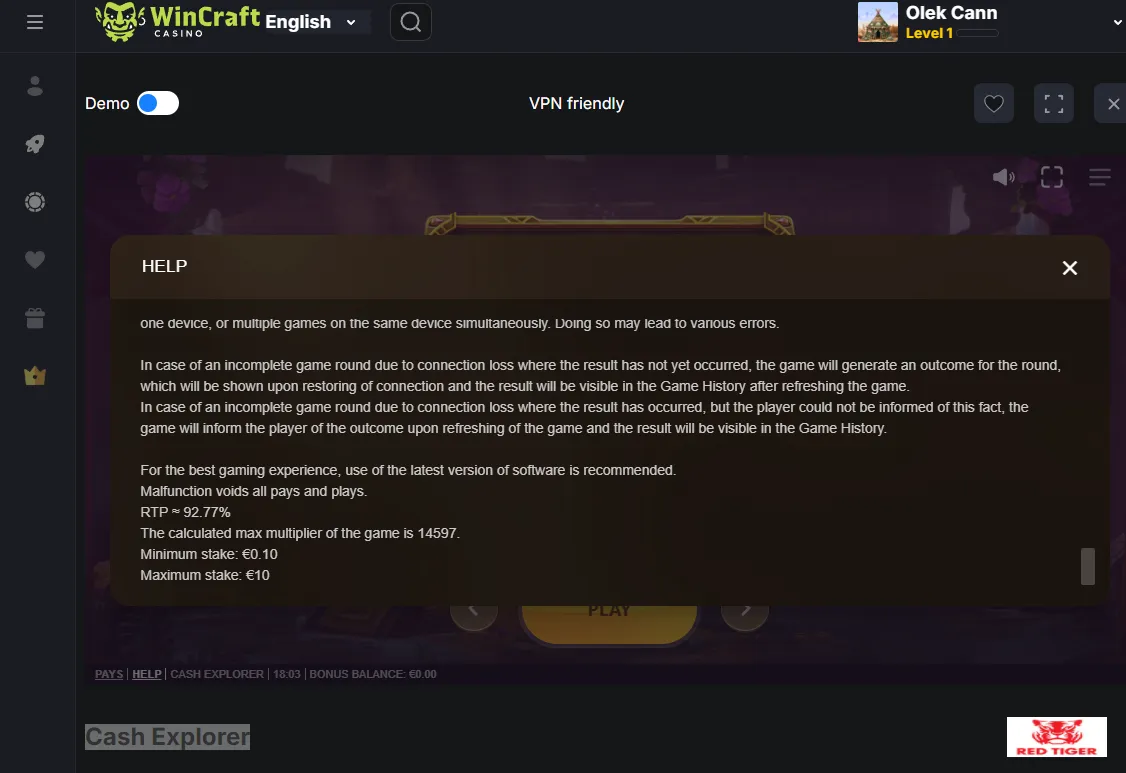Viewport: 1126px width, 773px height.
Task: Expand the Olek Cann account dropdown arrow
Action: coord(1117,22)
